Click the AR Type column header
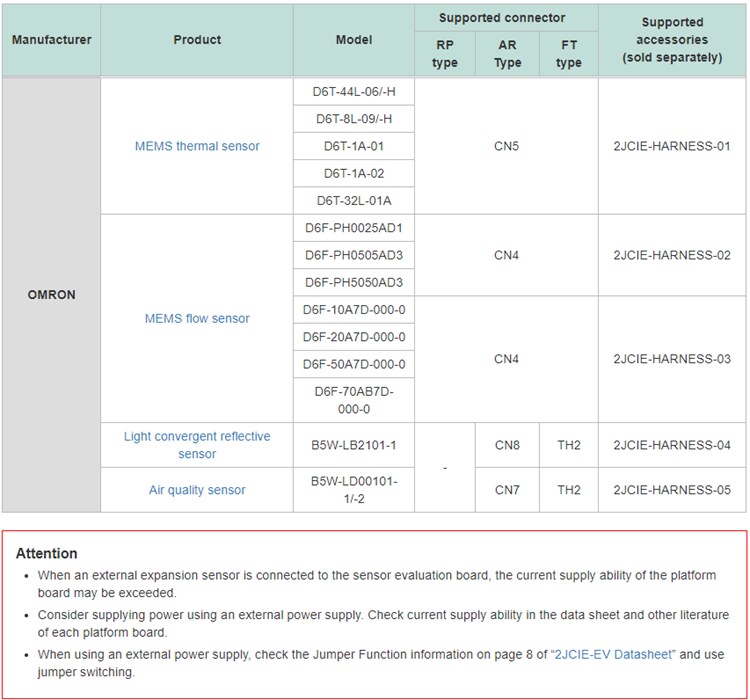This screenshot has height=700, width=750. (507, 54)
